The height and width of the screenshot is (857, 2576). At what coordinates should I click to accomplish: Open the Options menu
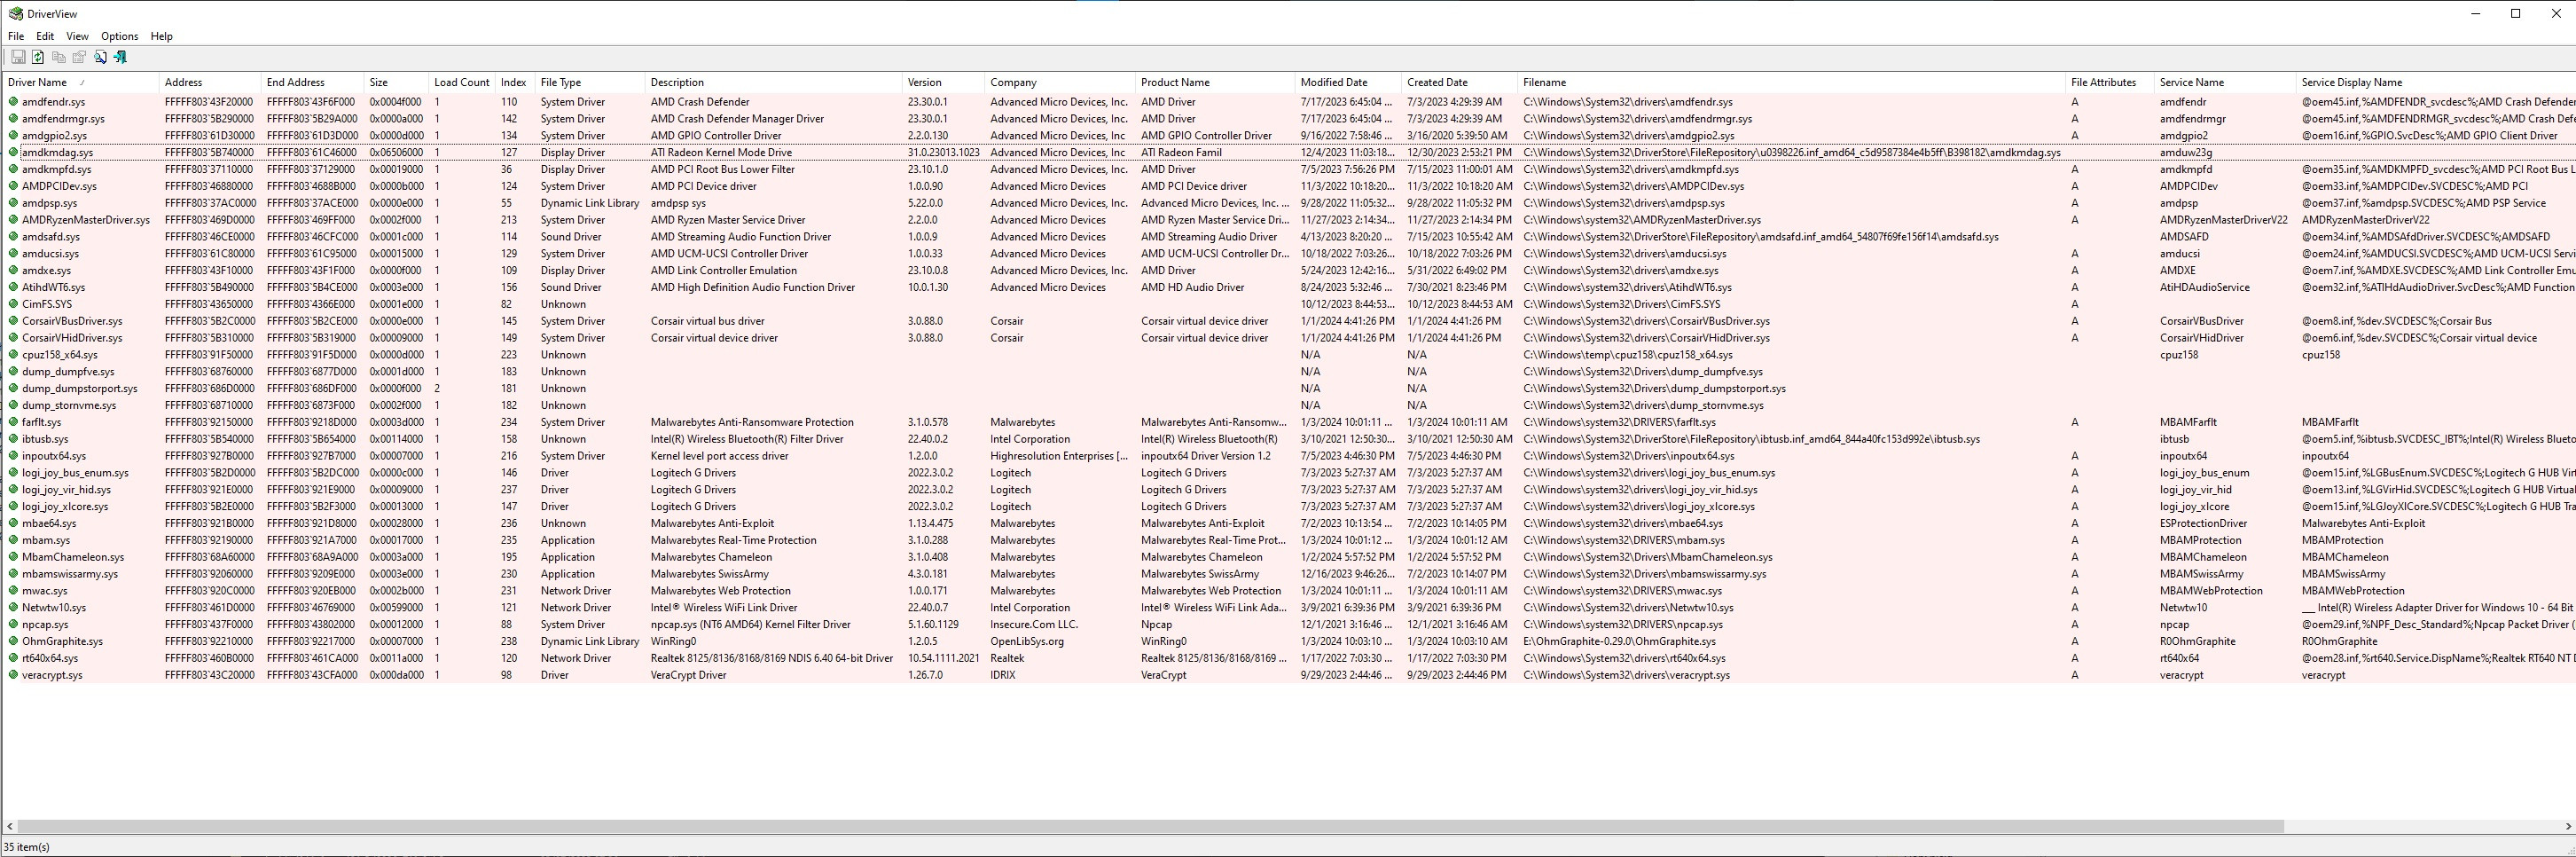click(120, 36)
